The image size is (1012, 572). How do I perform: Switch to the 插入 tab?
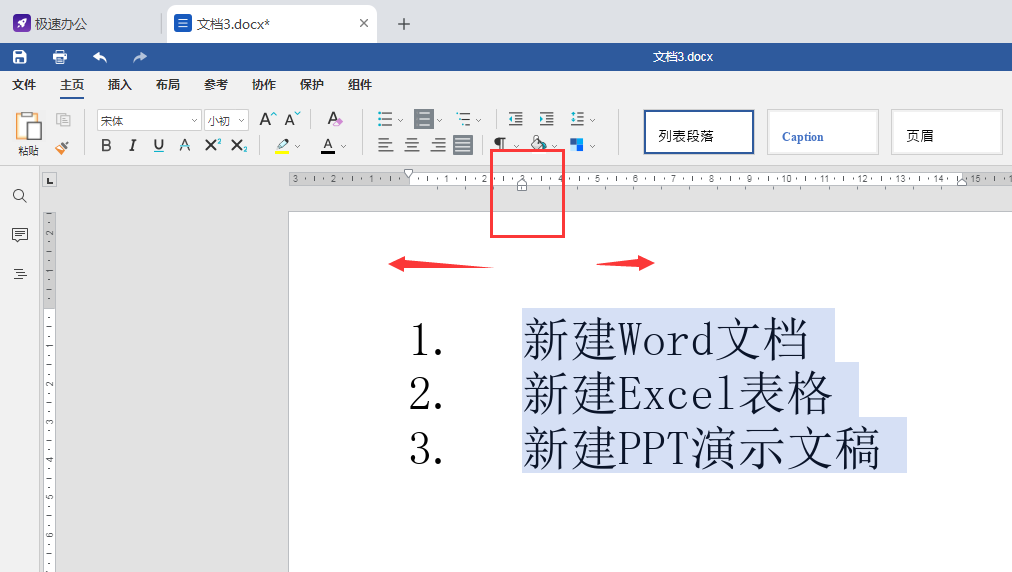119,85
